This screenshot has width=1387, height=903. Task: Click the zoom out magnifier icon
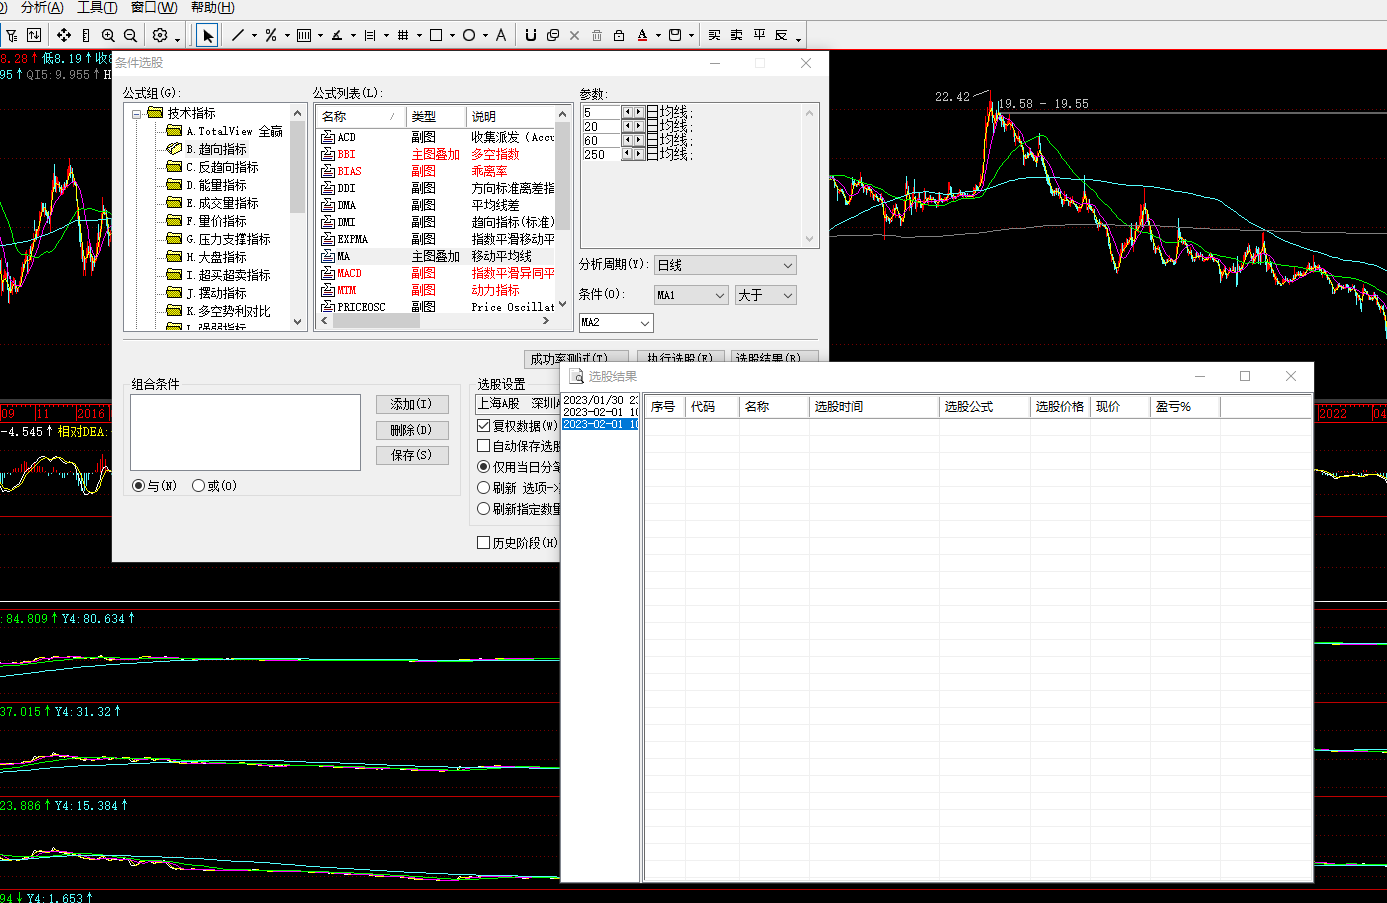[x=130, y=35]
